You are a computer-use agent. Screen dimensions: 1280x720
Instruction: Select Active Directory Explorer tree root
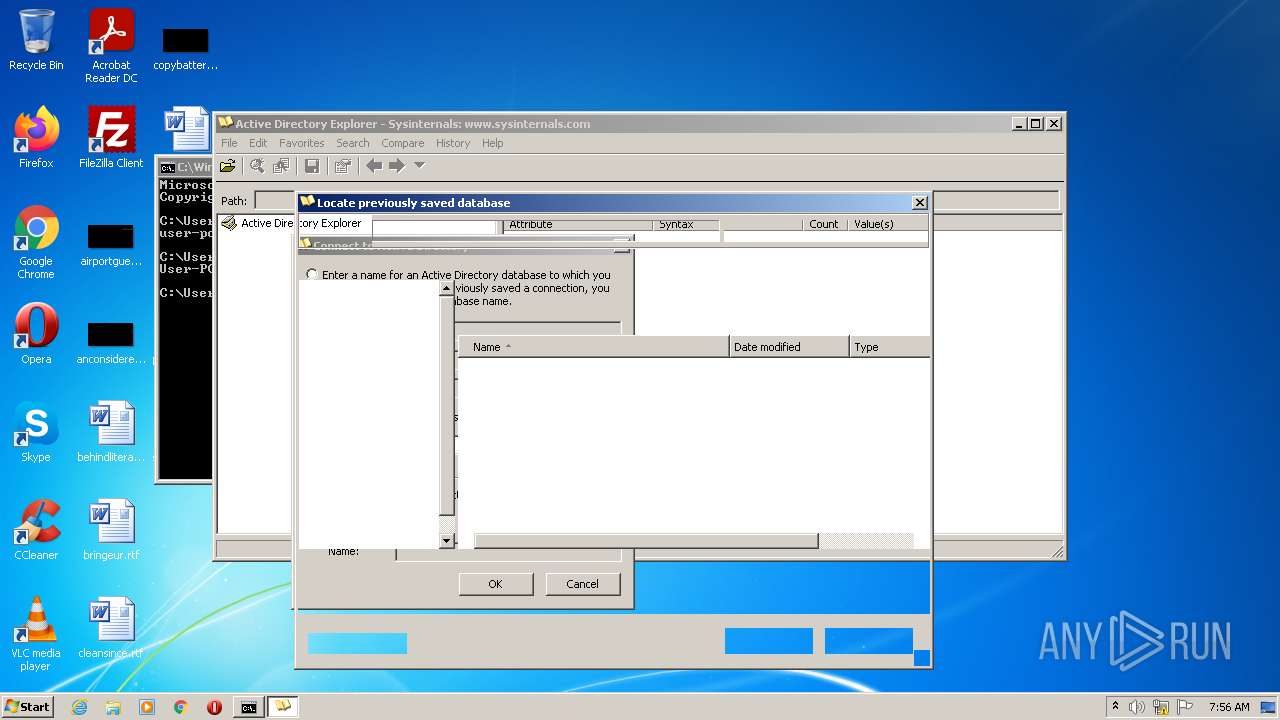click(x=300, y=223)
